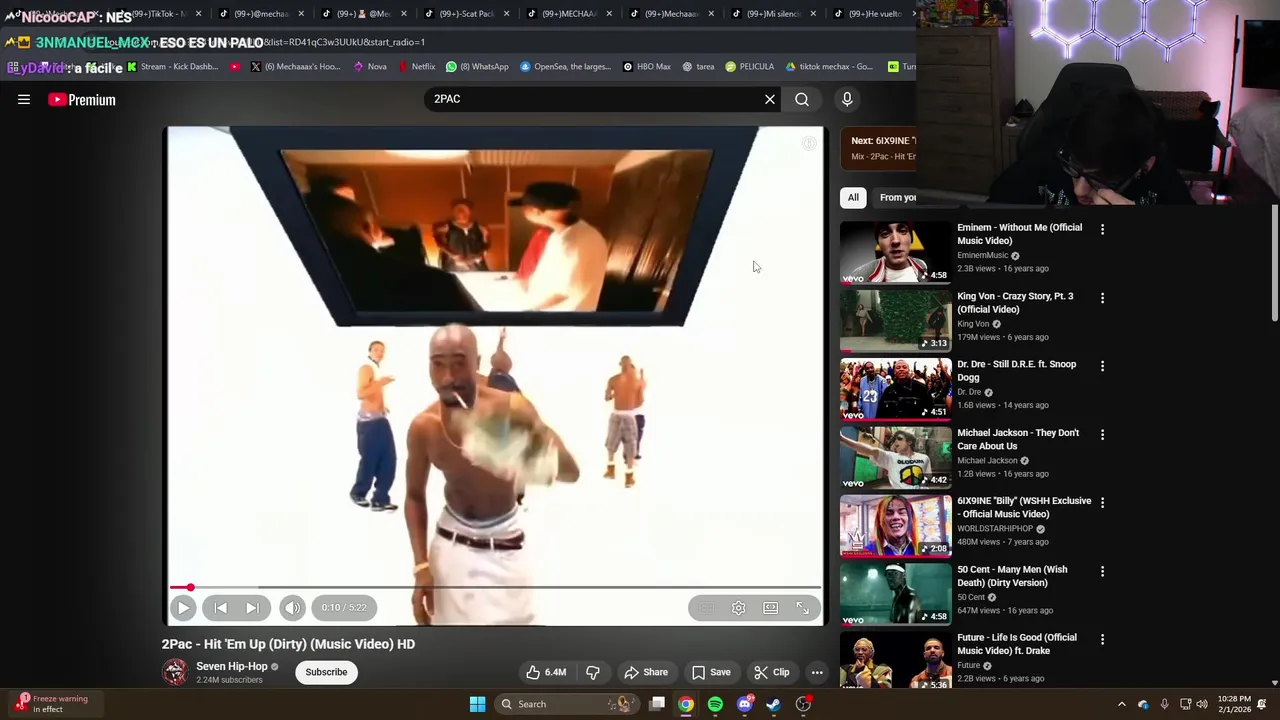Image resolution: width=1280 pixels, height=720 pixels.
Task: Skip to the next video
Action: click(x=252, y=607)
